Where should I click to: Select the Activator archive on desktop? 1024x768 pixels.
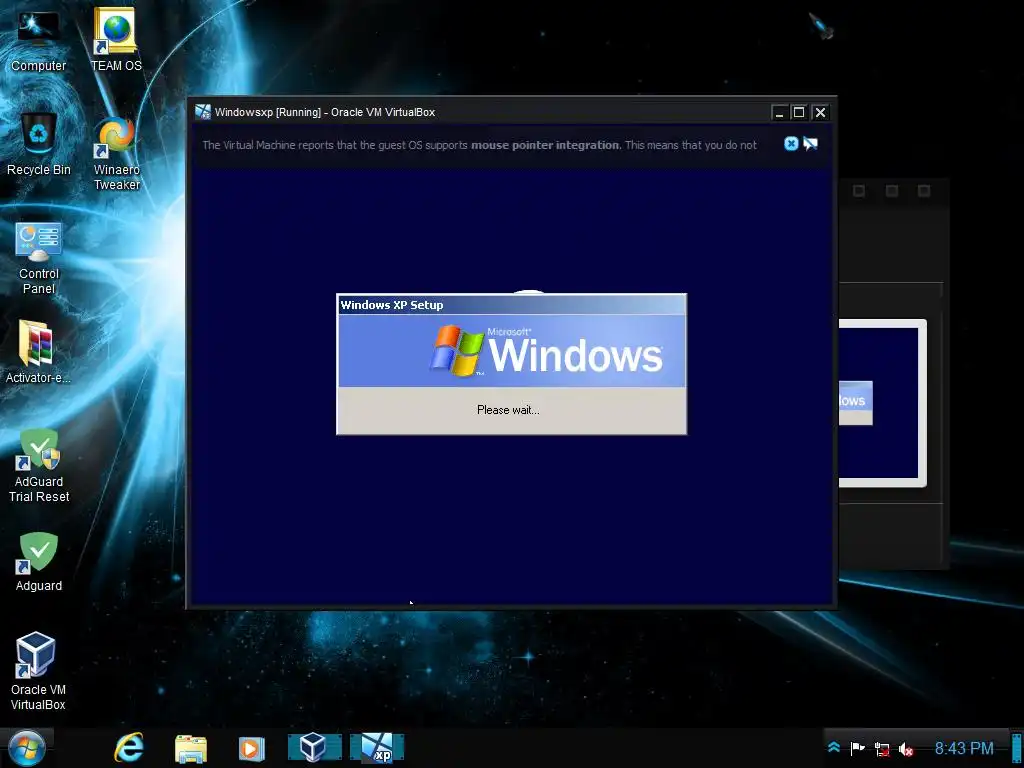click(x=38, y=351)
